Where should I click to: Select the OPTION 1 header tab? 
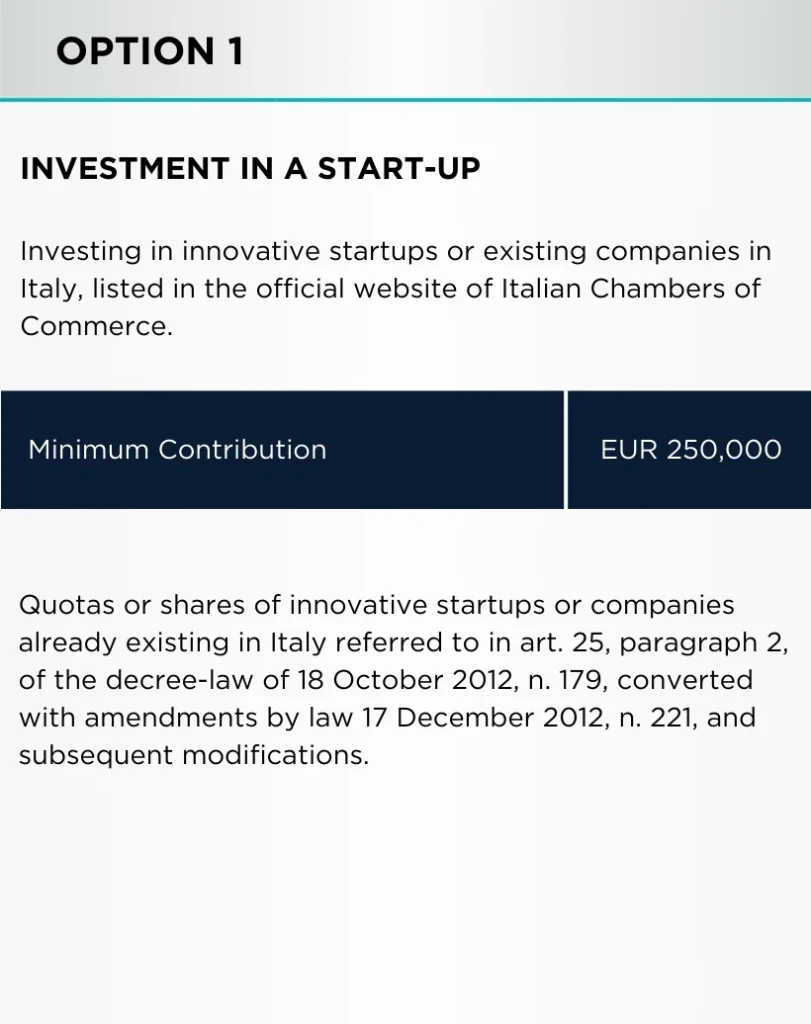pyautogui.click(x=150, y=51)
